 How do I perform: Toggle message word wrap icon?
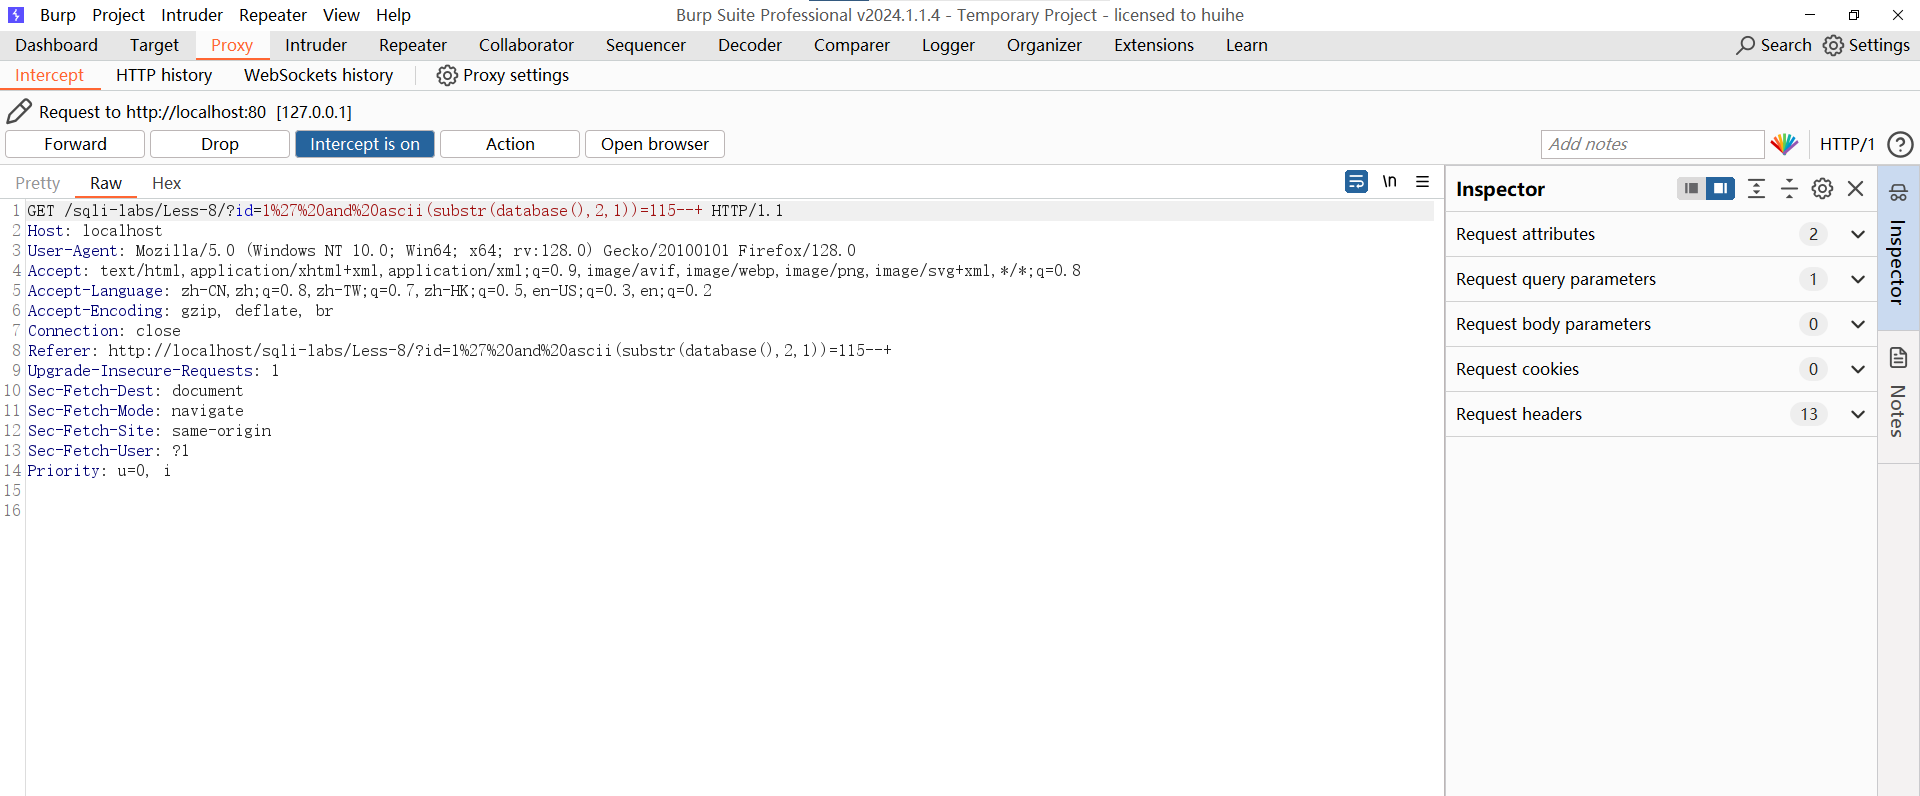[1356, 182]
